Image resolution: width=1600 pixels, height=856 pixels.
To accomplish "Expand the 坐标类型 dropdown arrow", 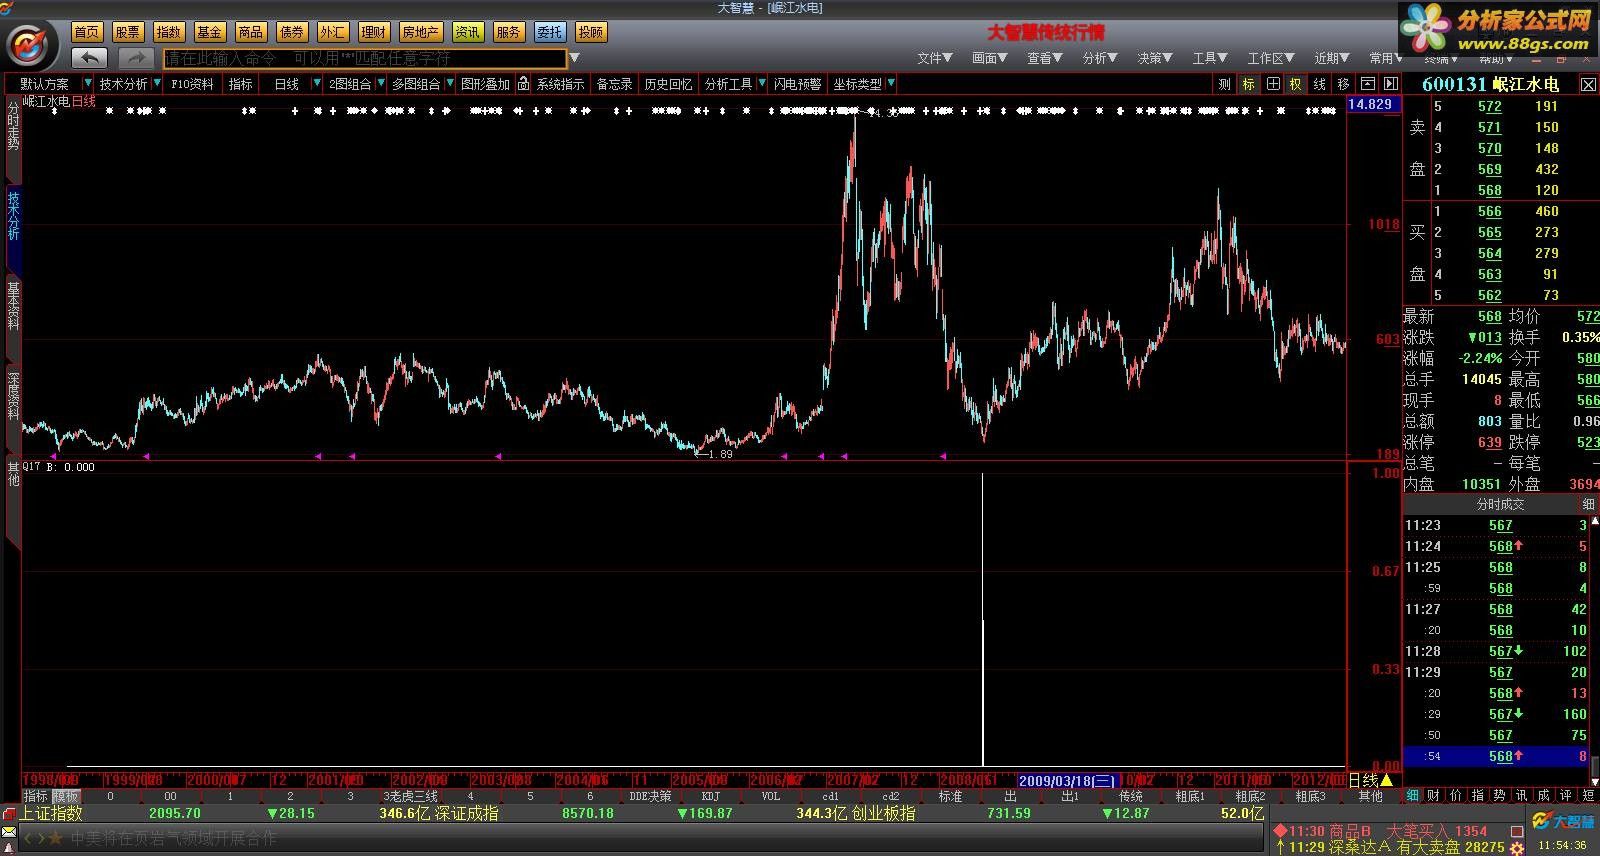I will [891, 83].
